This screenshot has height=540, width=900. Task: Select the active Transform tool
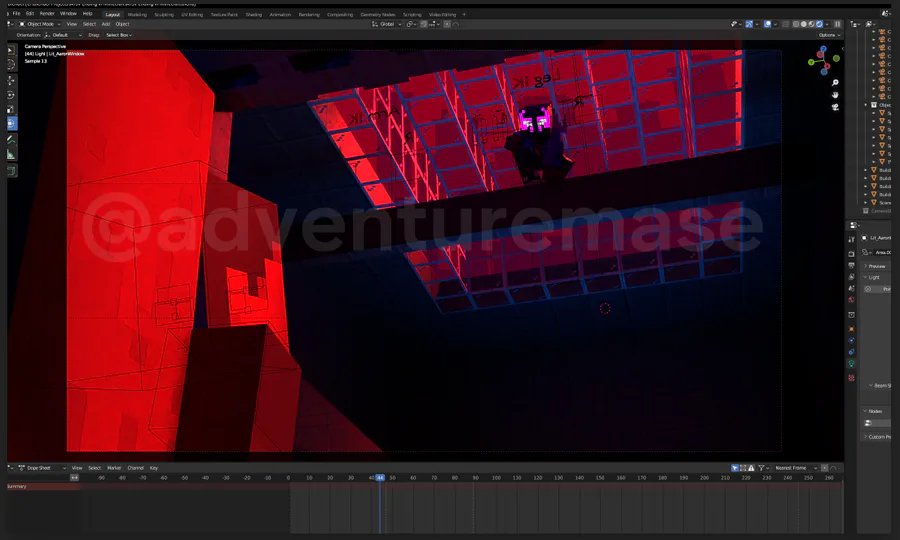pos(11,123)
